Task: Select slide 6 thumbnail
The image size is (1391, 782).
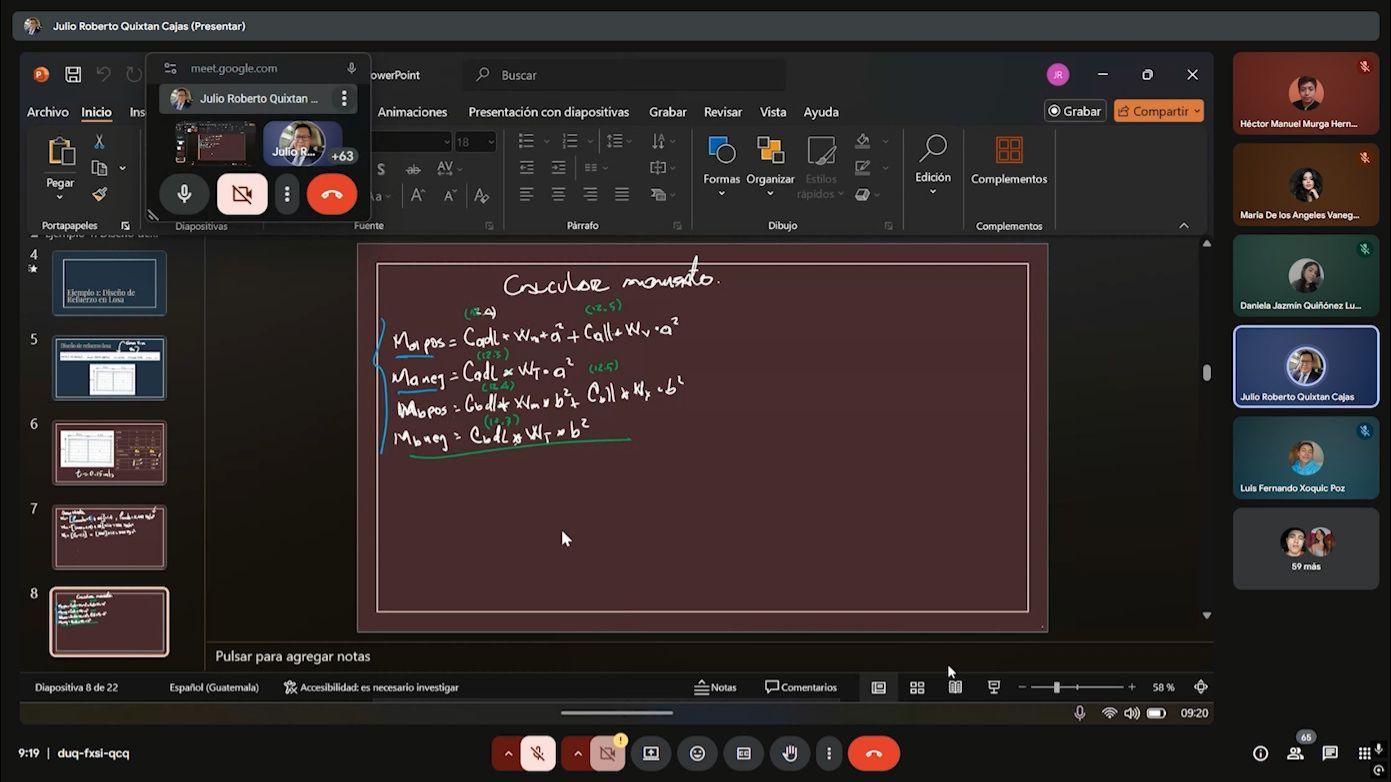Action: (x=109, y=453)
